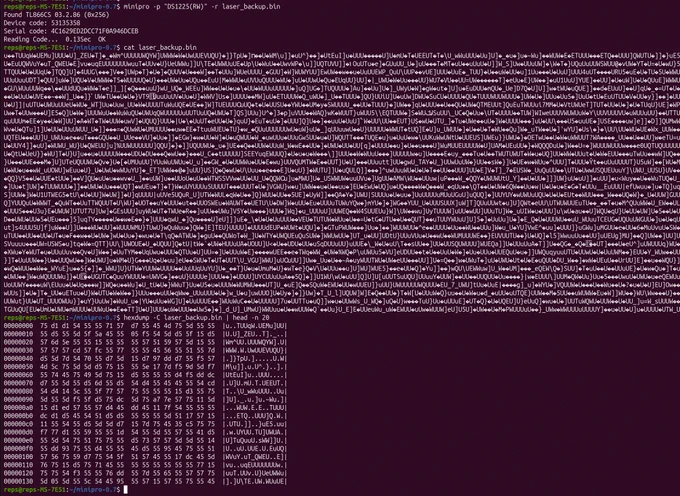Click the hexdump offset 000000c0
Viewport: 680px width, 496px height.
click(x=18, y=424)
